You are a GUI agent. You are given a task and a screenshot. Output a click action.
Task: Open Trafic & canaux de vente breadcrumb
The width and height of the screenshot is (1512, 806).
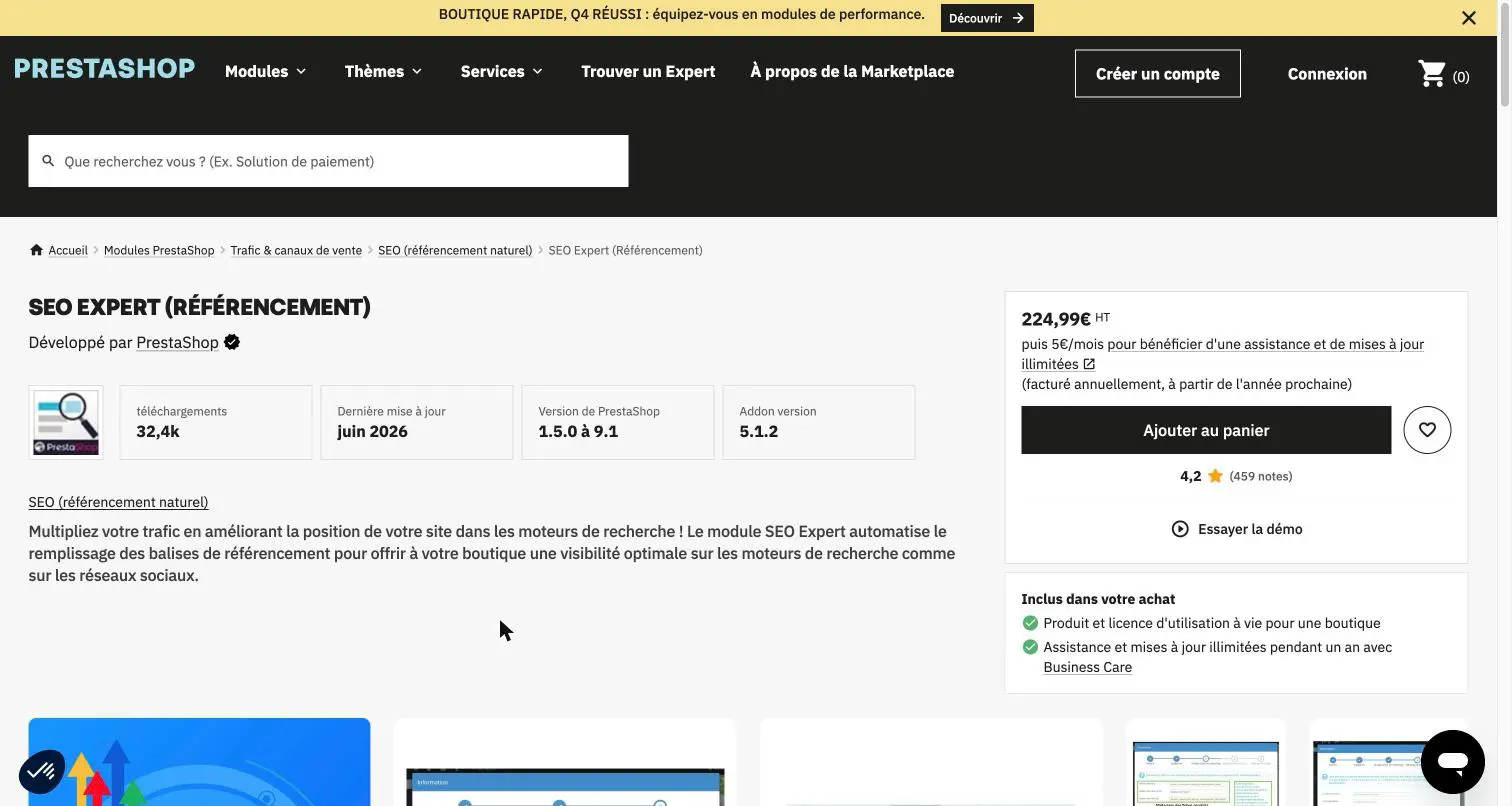pos(296,250)
